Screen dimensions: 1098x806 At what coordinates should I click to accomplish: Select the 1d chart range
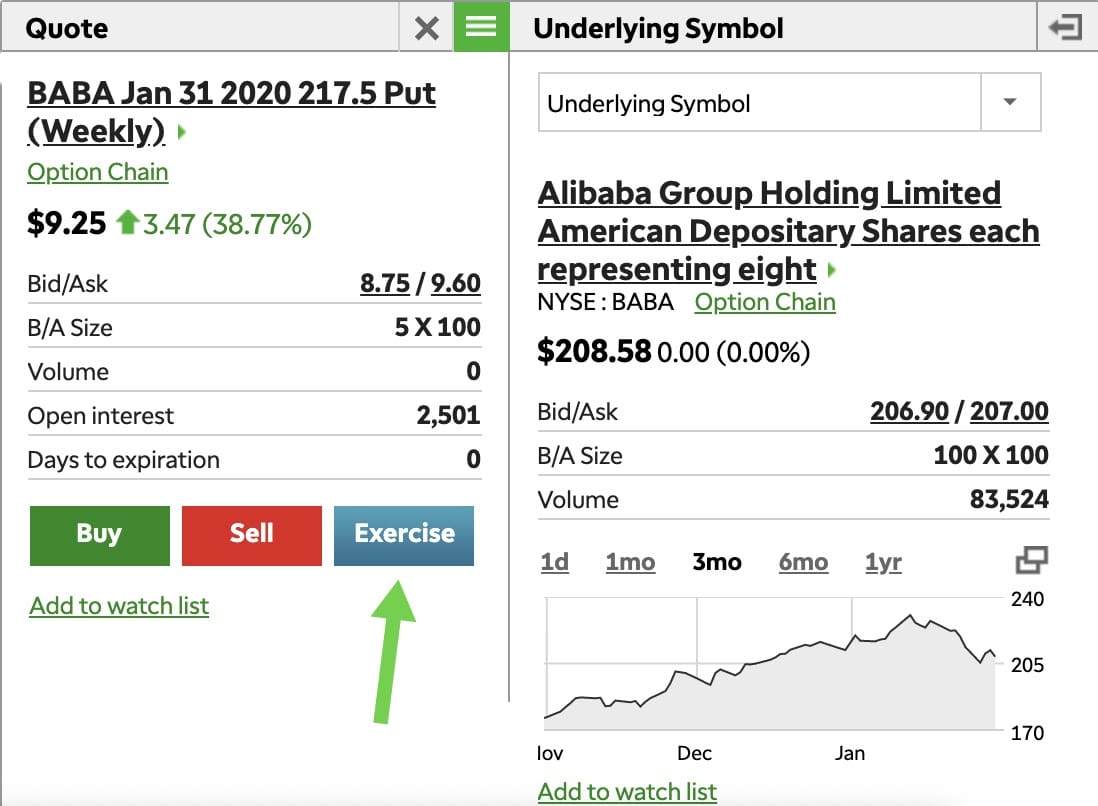555,562
